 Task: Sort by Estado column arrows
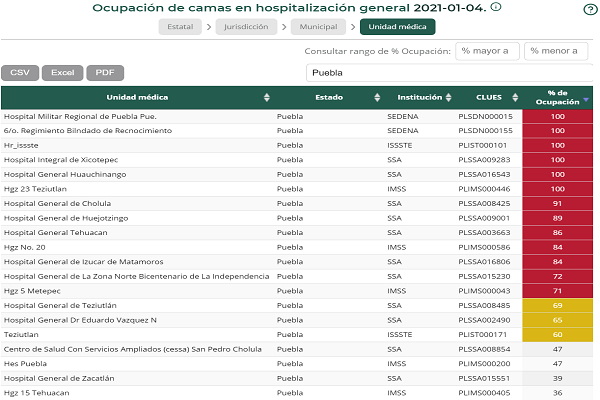(x=377, y=98)
